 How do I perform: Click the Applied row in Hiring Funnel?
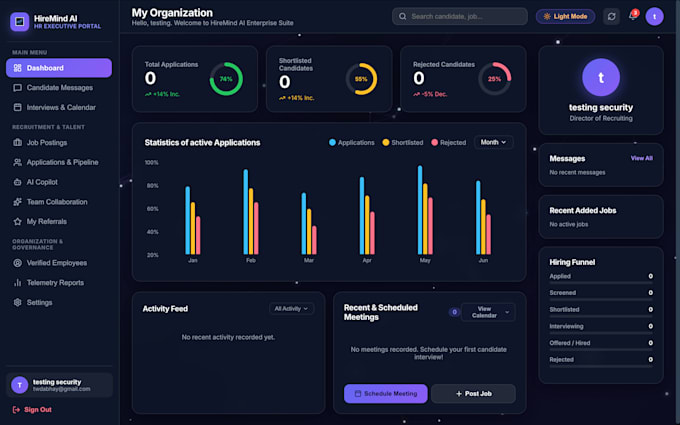click(x=601, y=278)
